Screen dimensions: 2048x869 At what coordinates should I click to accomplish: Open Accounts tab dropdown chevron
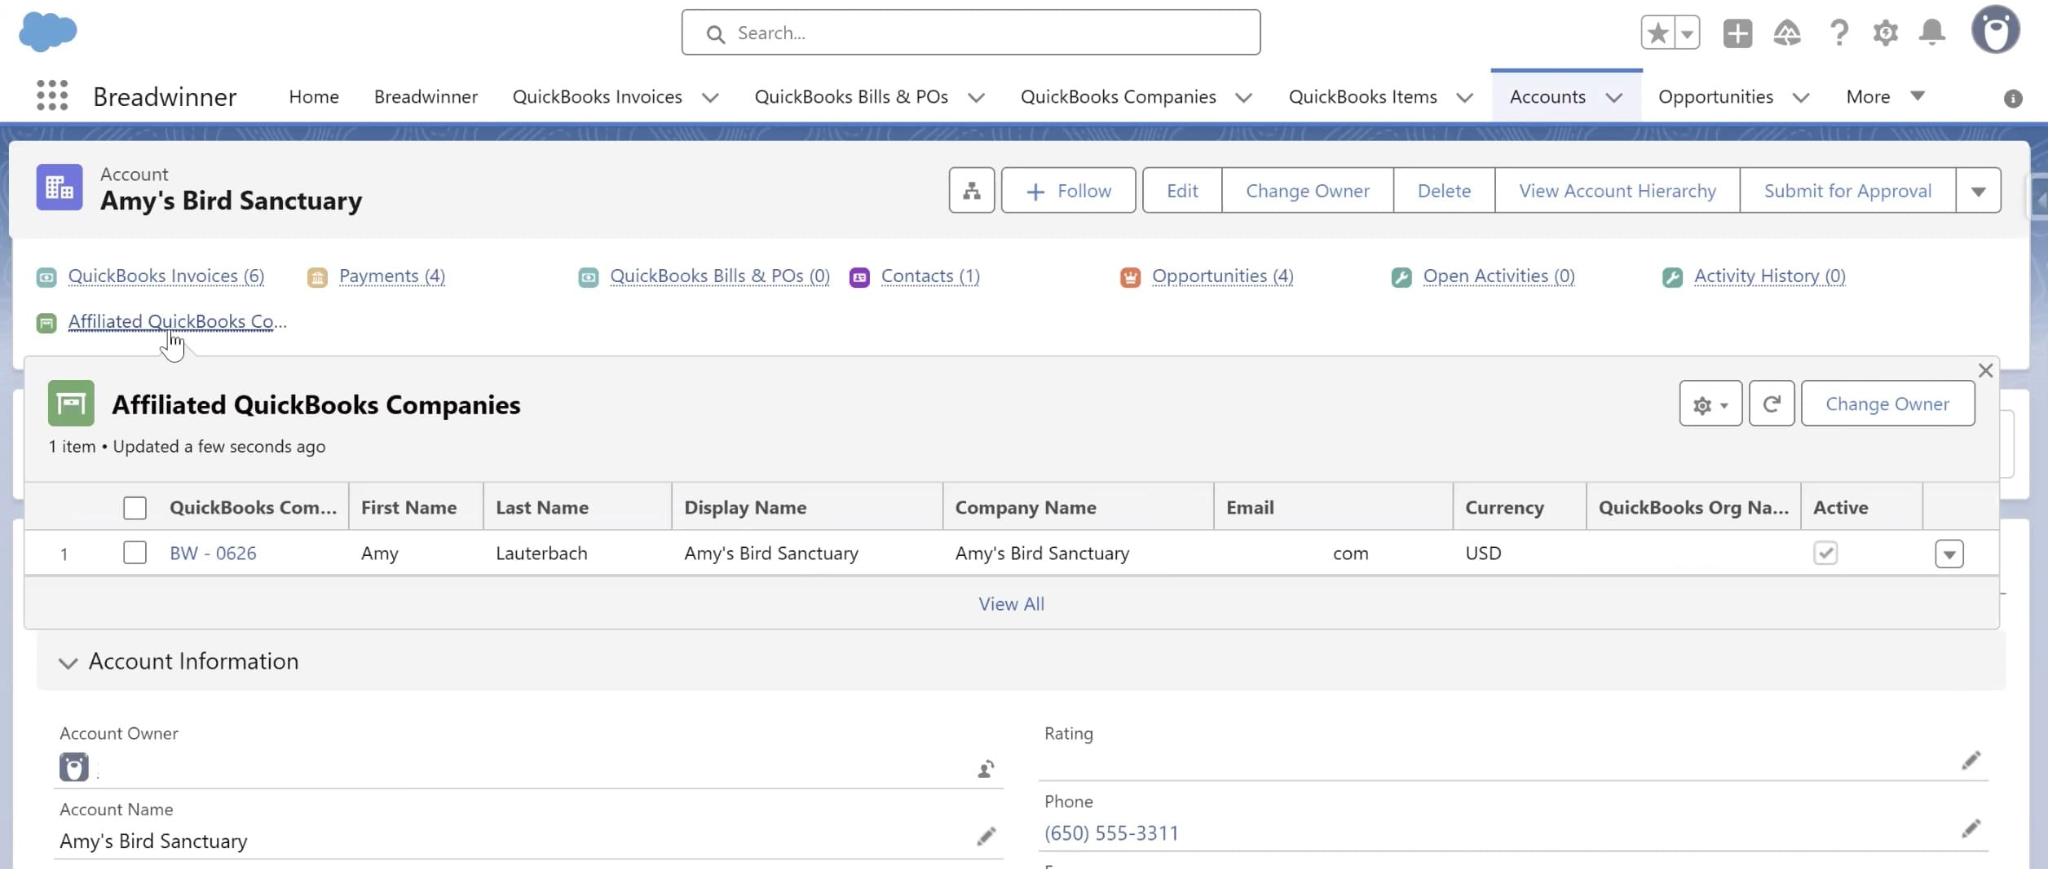[x=1614, y=98]
